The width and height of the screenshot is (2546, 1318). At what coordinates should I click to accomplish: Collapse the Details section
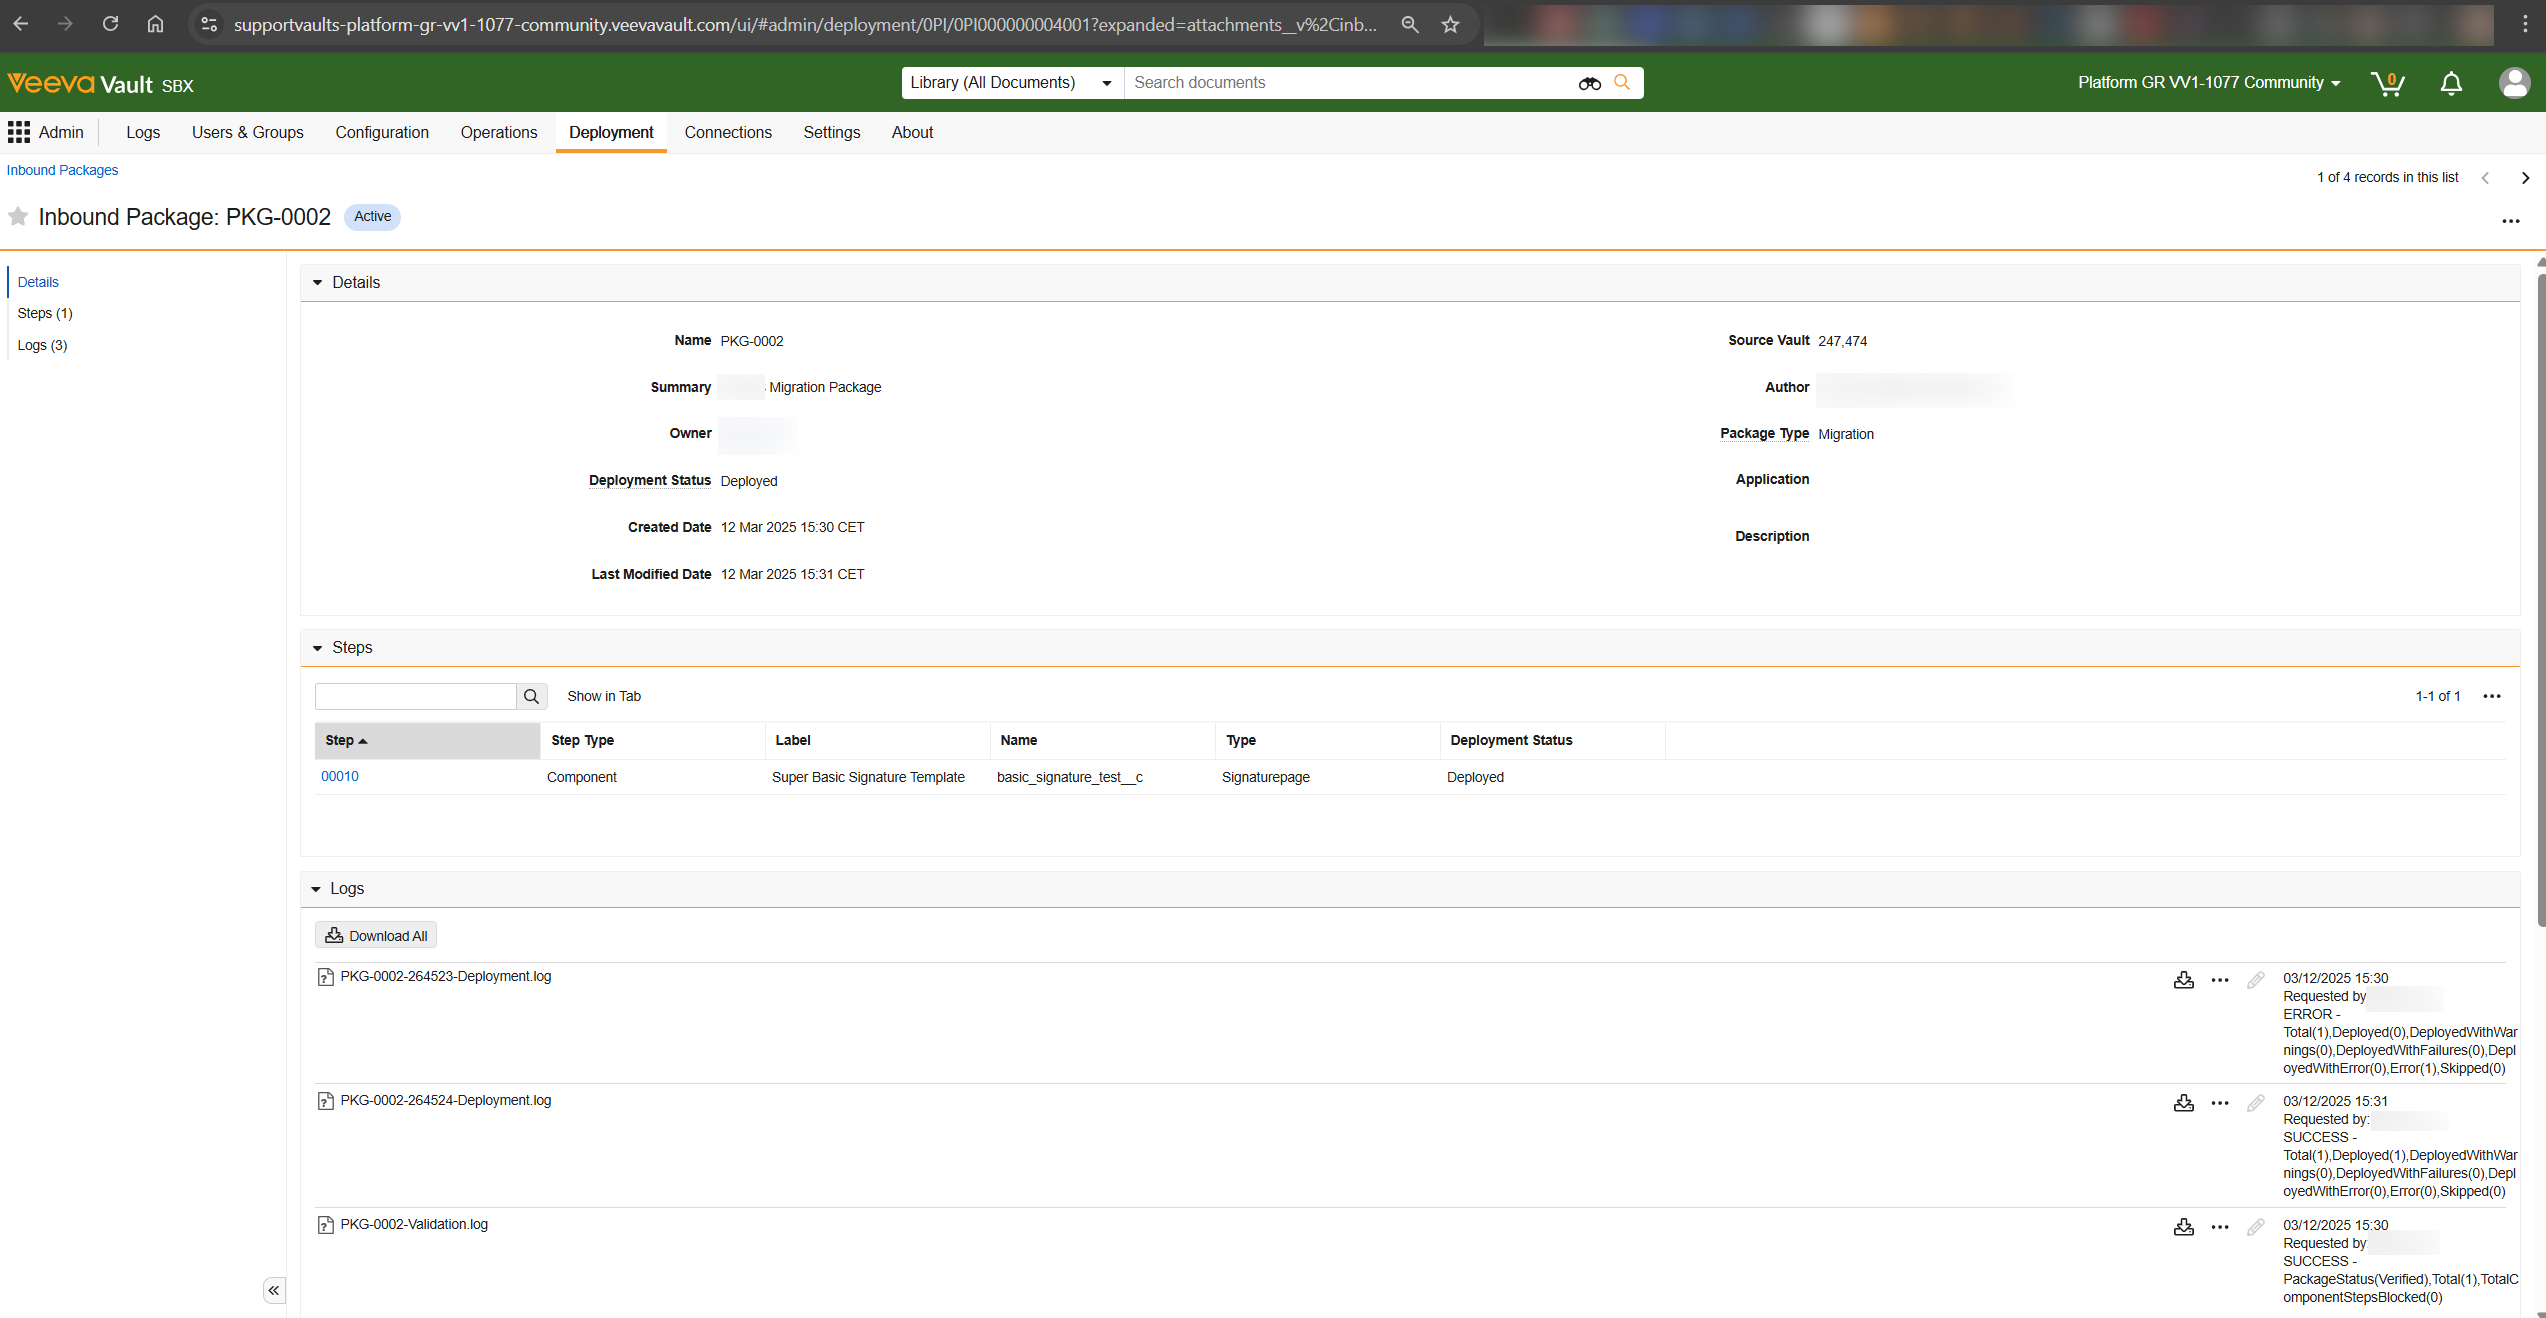pyautogui.click(x=318, y=283)
